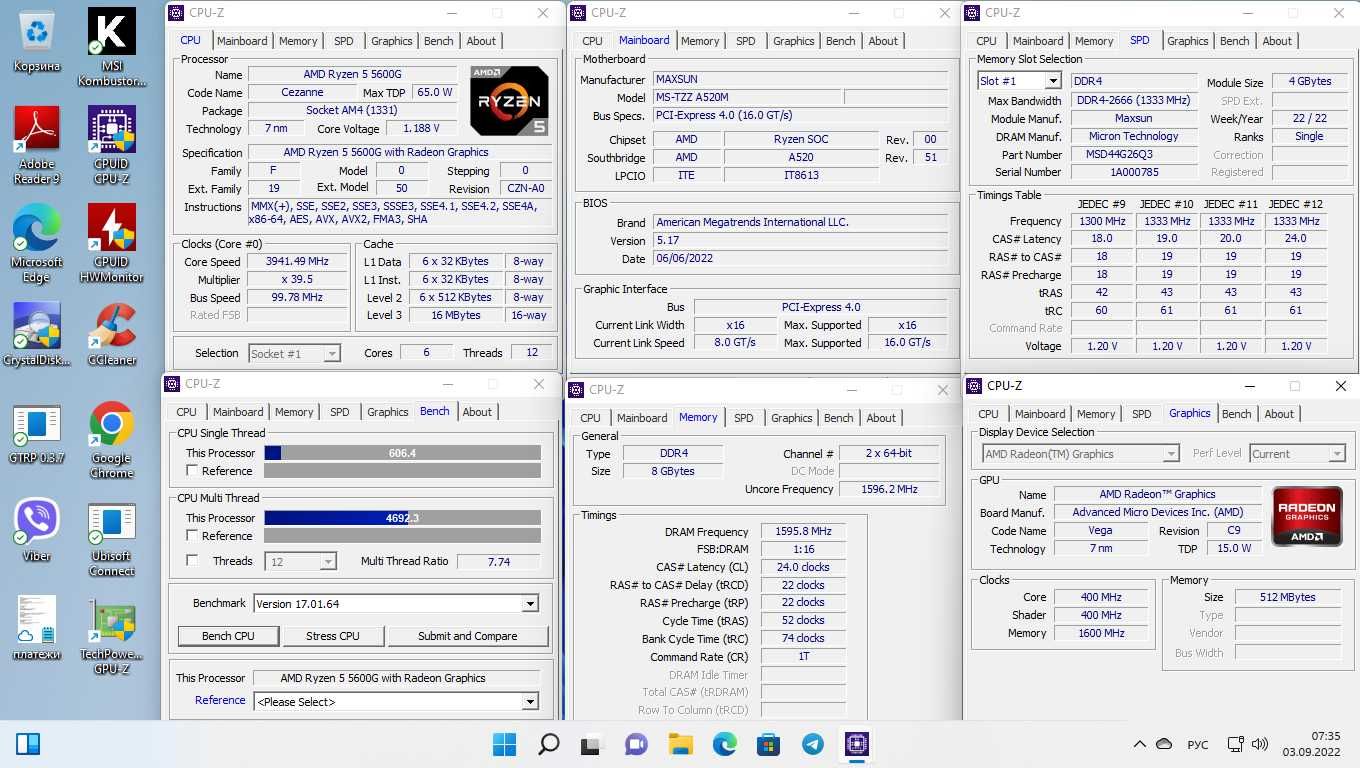Switch input language РУС indicator

pos(1198,745)
